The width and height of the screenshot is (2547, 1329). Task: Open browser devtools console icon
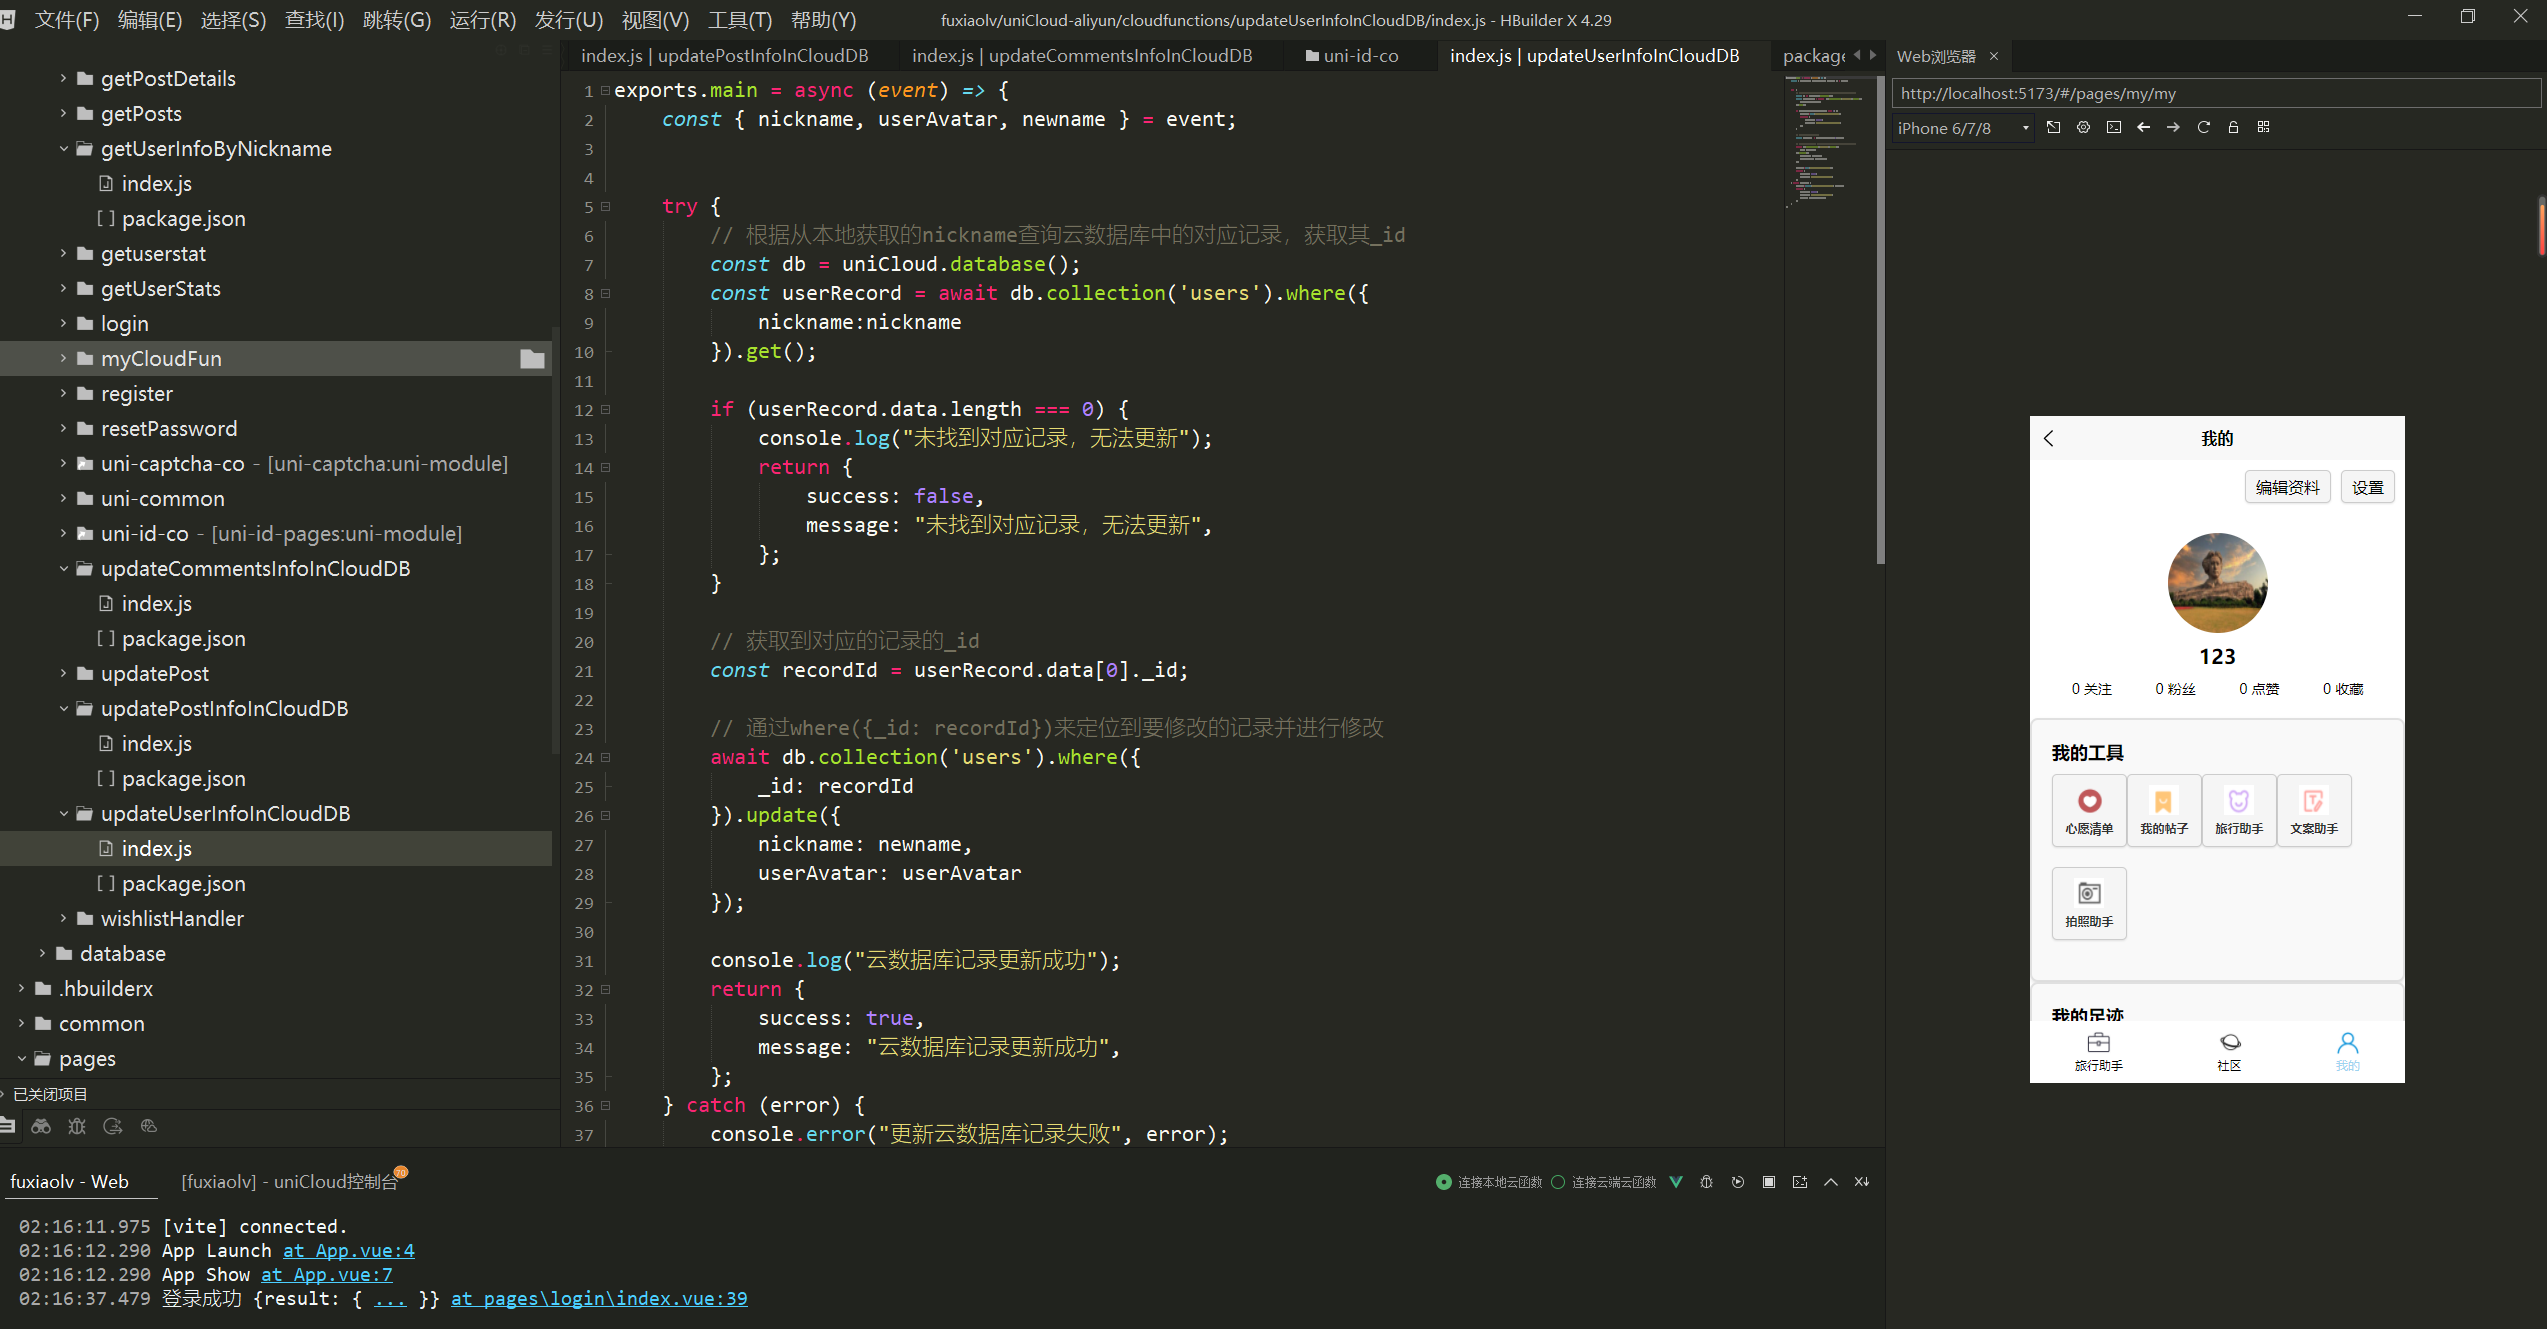[x=2113, y=127]
